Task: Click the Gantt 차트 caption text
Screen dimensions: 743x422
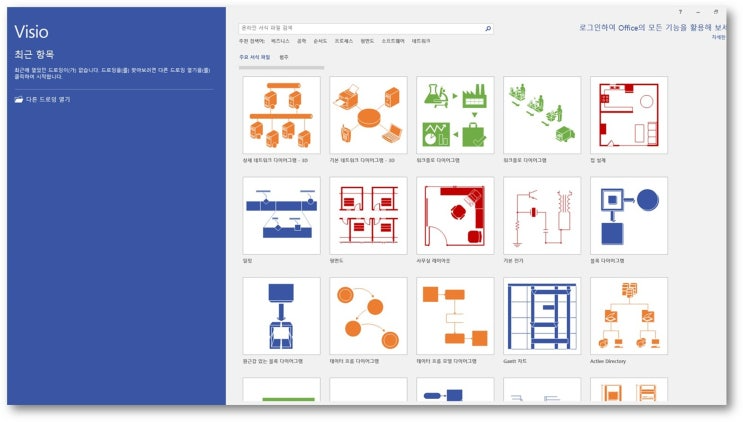Action: pyautogui.click(x=515, y=361)
